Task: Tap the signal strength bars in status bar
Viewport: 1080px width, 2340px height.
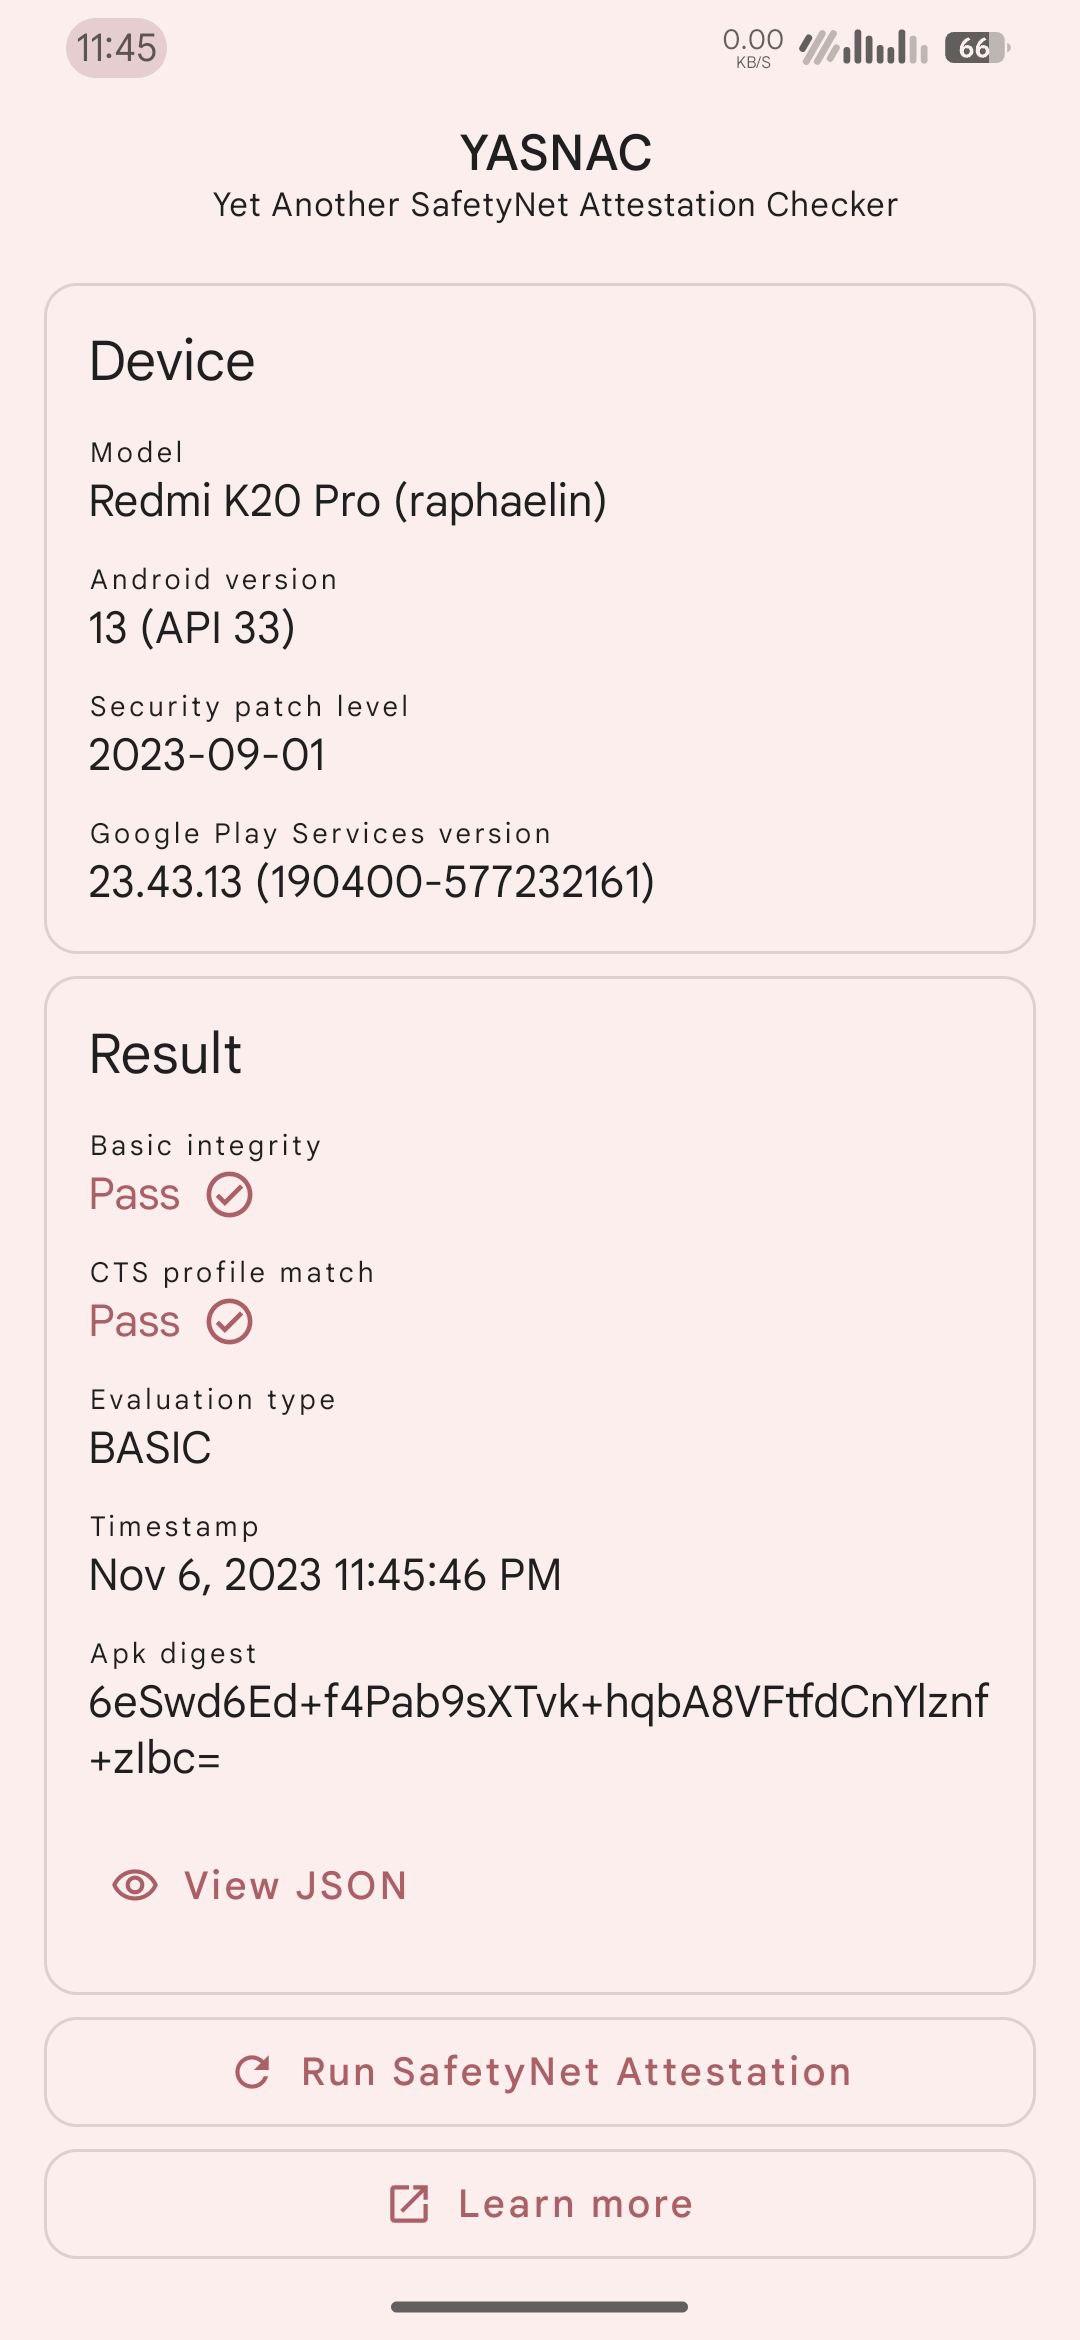Action: [x=864, y=47]
